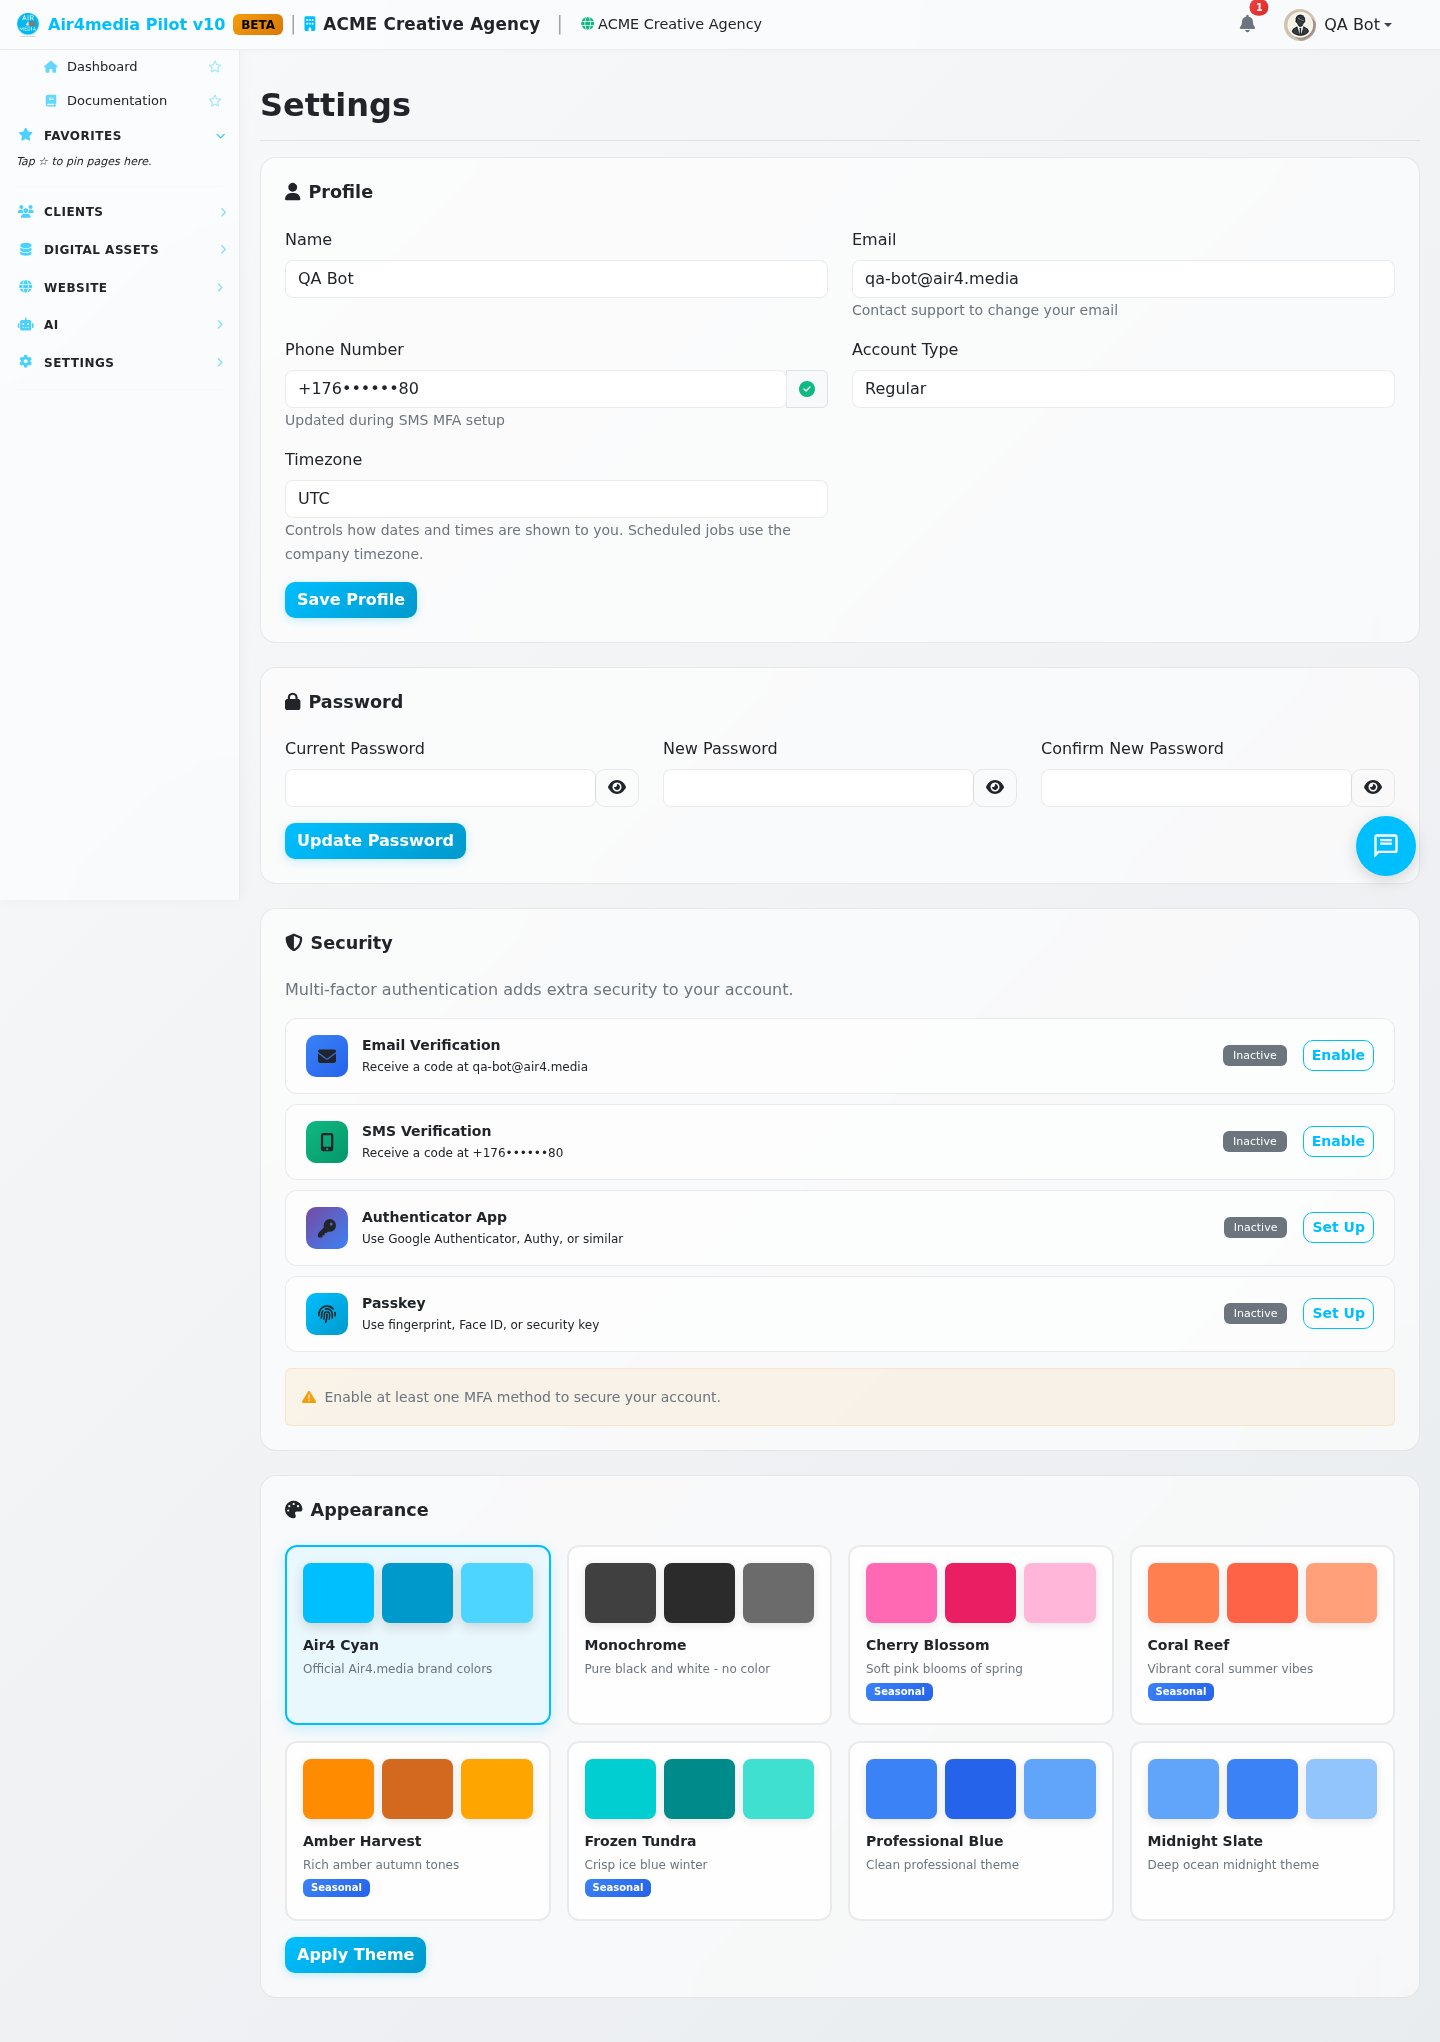The height and width of the screenshot is (2042, 1440).
Task: Click the Air4media logo icon
Action: [28, 24]
